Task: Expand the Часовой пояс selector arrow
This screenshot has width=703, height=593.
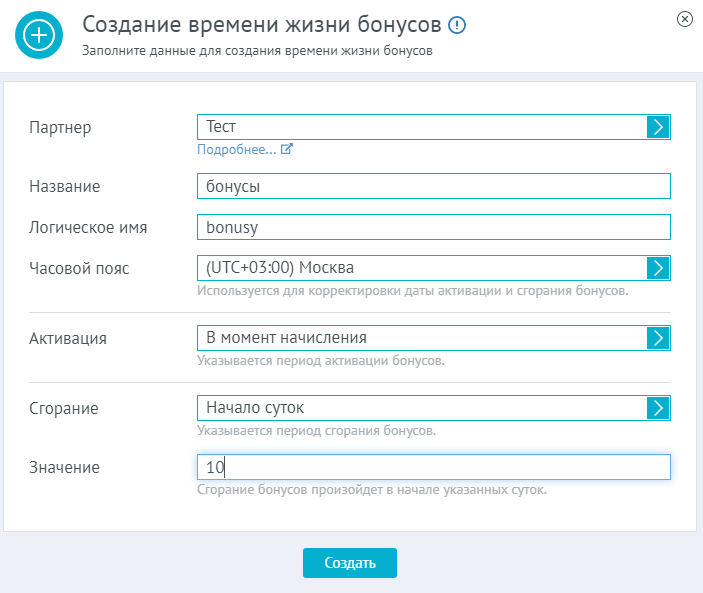Action: [x=658, y=268]
